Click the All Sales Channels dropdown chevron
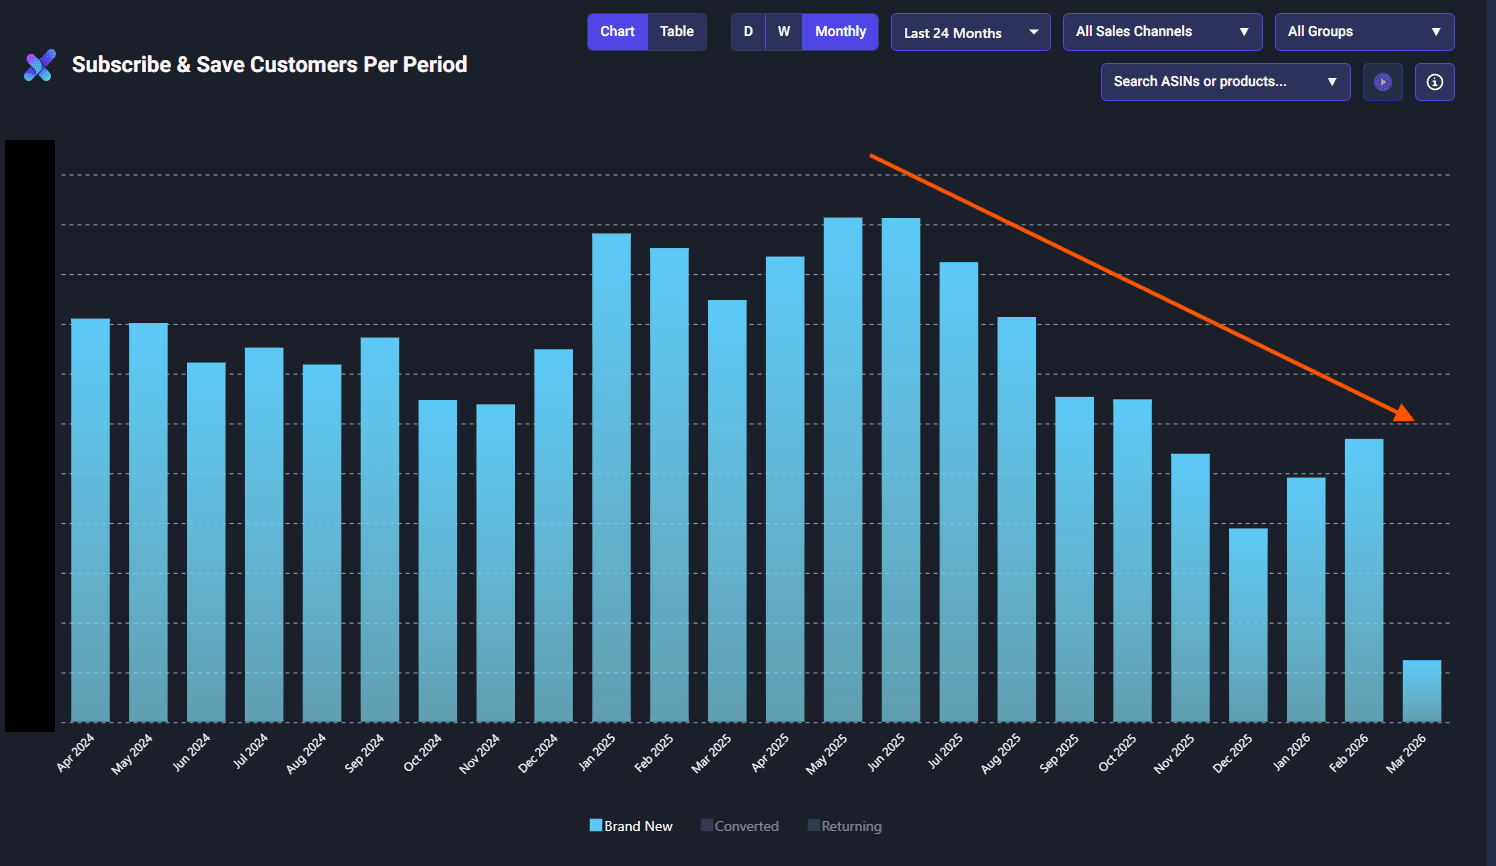This screenshot has height=866, width=1496. click(1243, 31)
